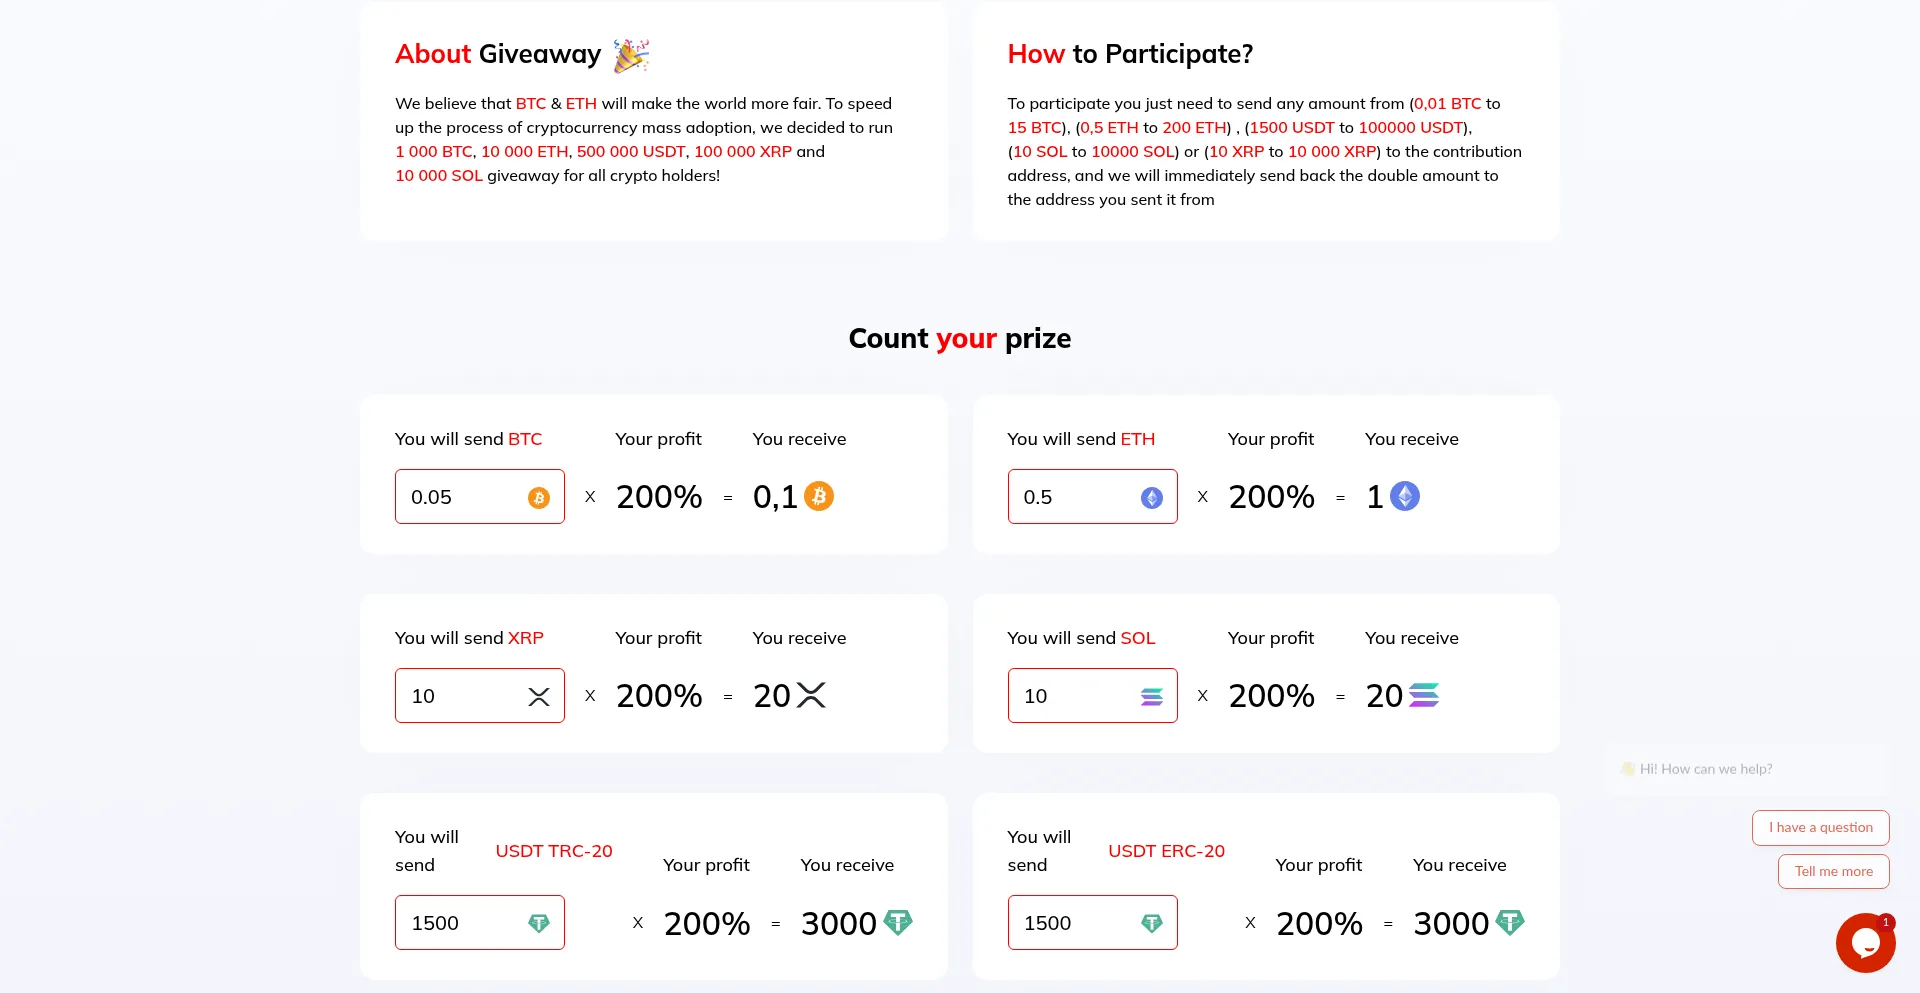Click the Solana icon inside SOL input
Image resolution: width=1920 pixels, height=993 pixels.
[x=1151, y=697]
